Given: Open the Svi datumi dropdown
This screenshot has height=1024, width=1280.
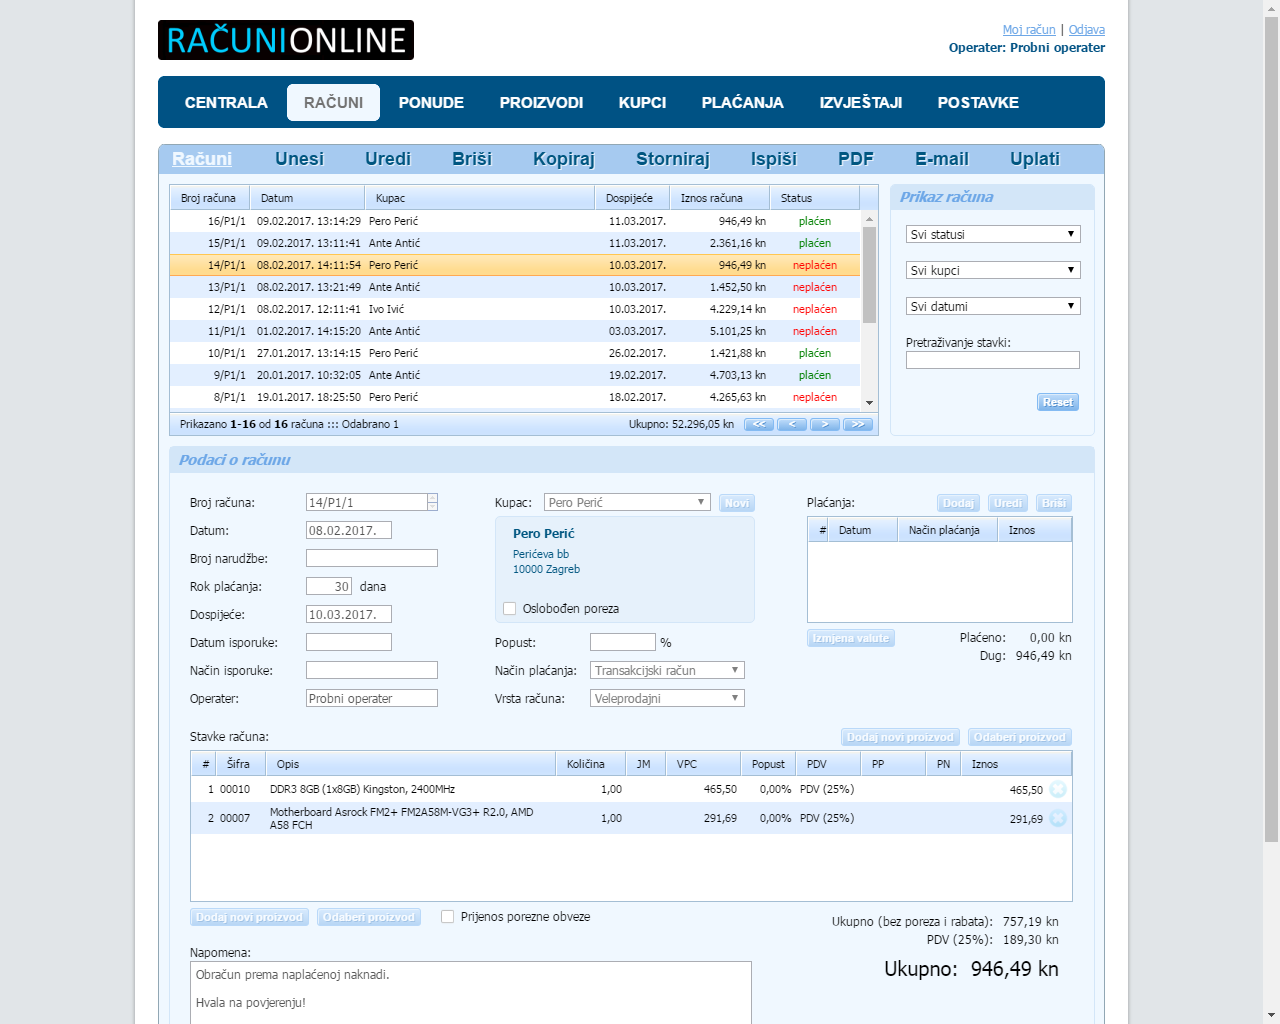Looking at the screenshot, I should point(992,306).
